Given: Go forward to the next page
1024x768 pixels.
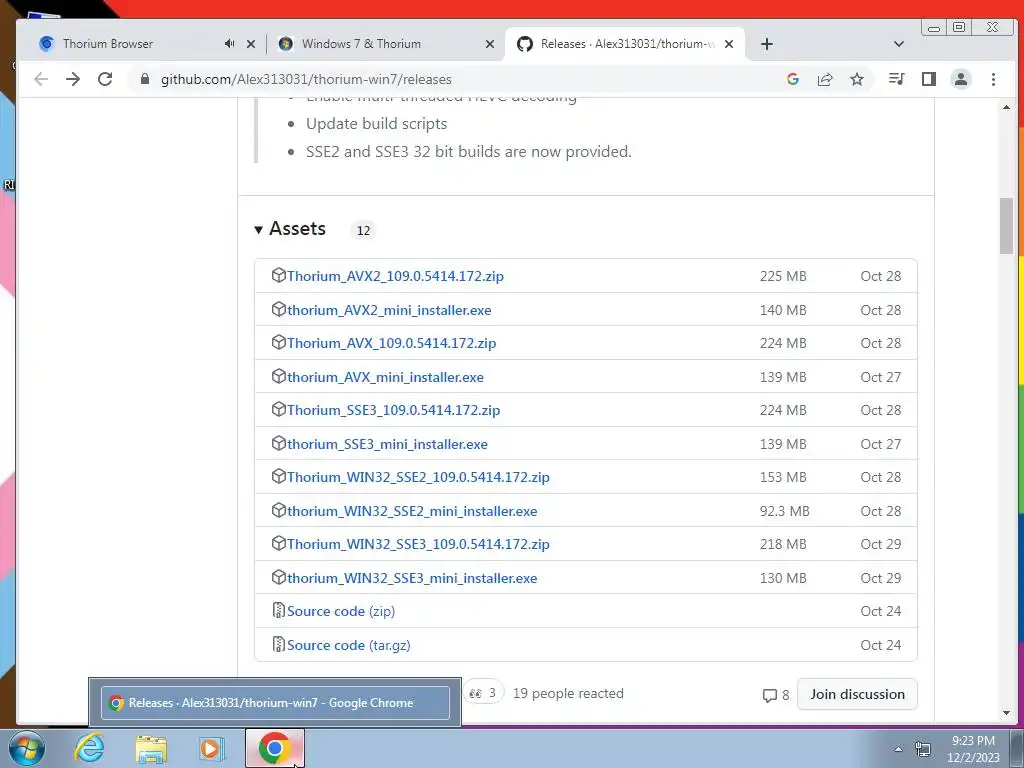Looking at the screenshot, I should pos(72,79).
